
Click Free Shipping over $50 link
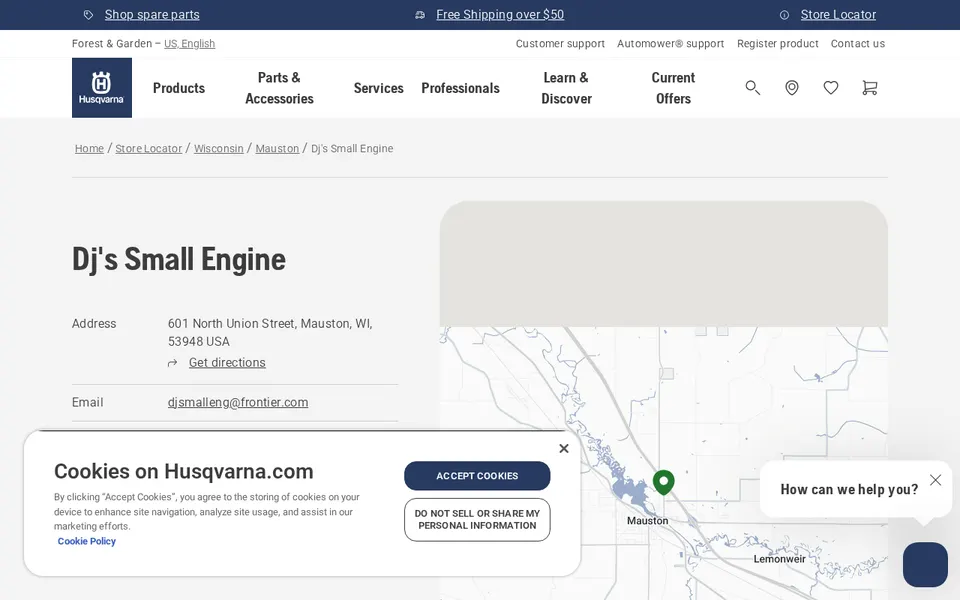coord(500,15)
